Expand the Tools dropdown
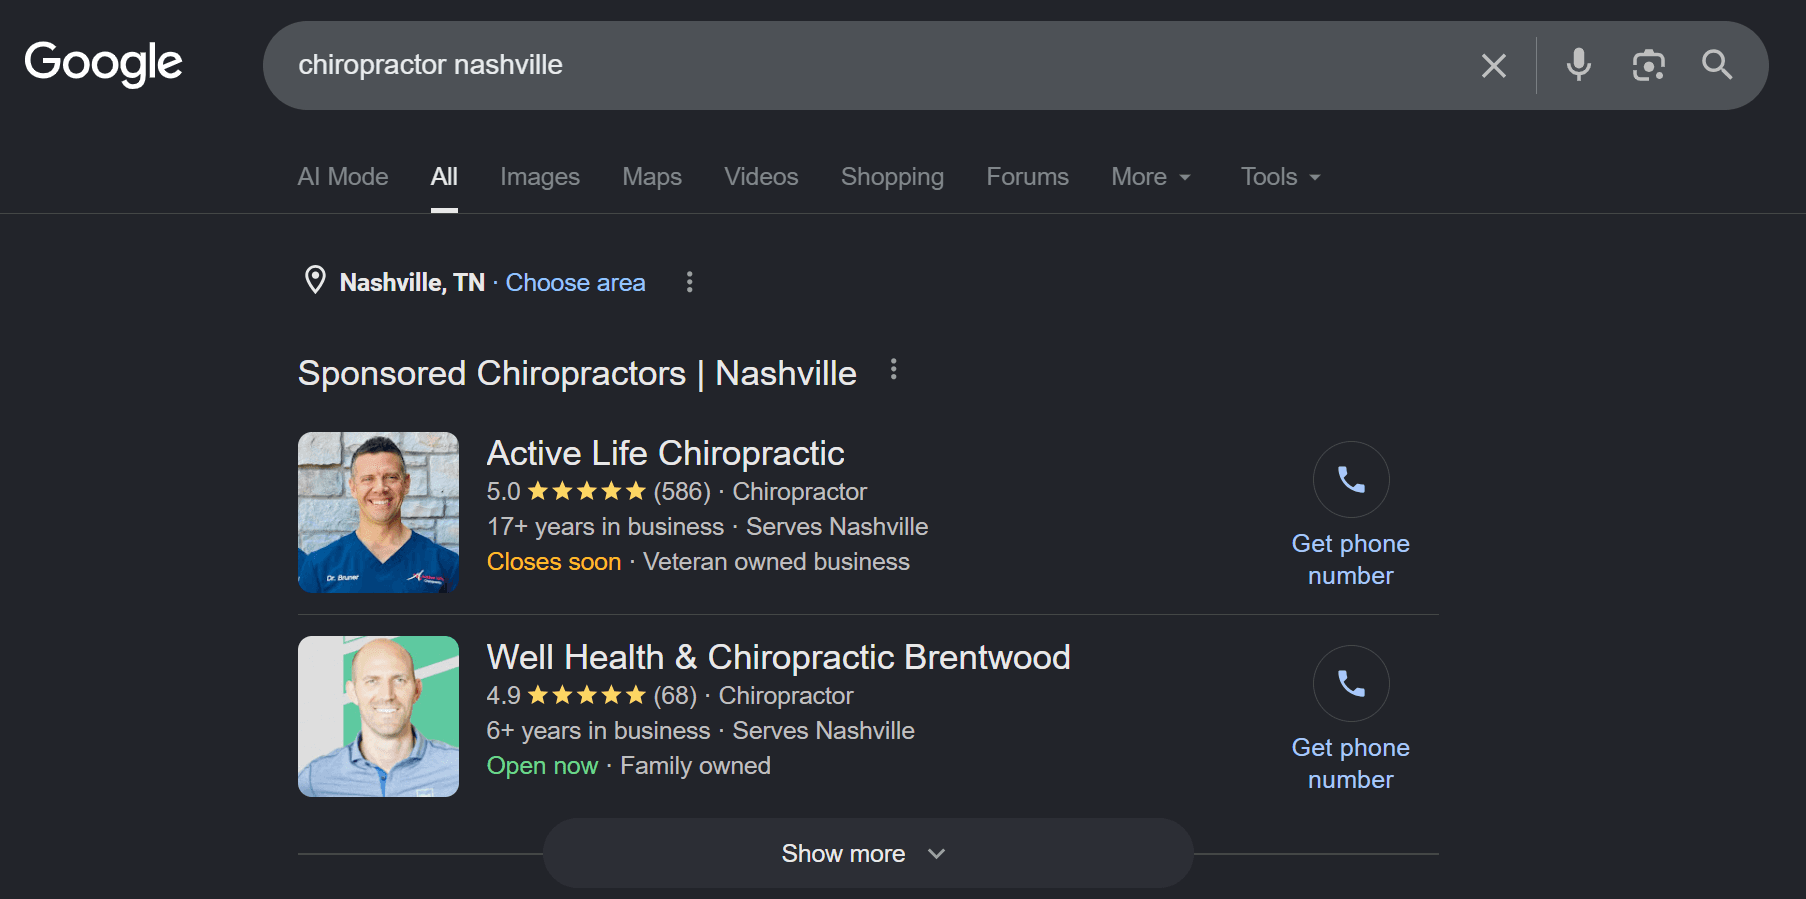Screen dimensions: 1806x899 (1281, 177)
